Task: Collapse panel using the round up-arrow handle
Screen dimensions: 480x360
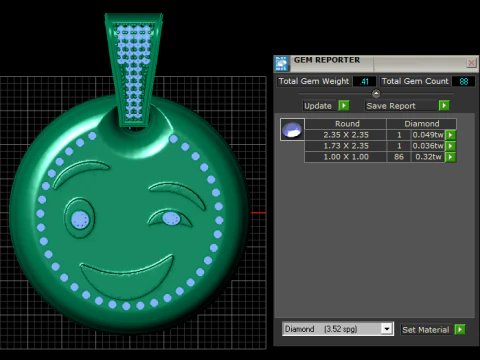Action: tap(376, 94)
